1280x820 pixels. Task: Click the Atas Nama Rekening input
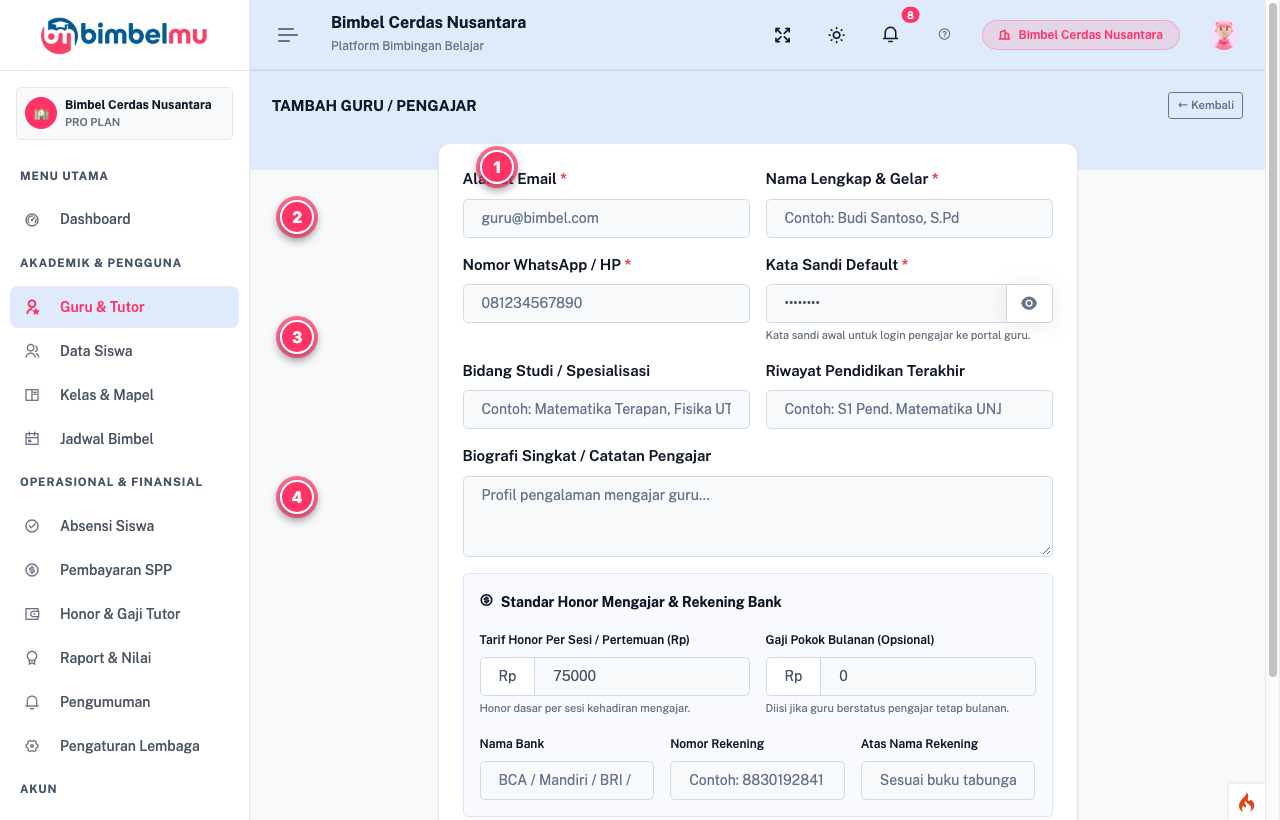click(948, 780)
